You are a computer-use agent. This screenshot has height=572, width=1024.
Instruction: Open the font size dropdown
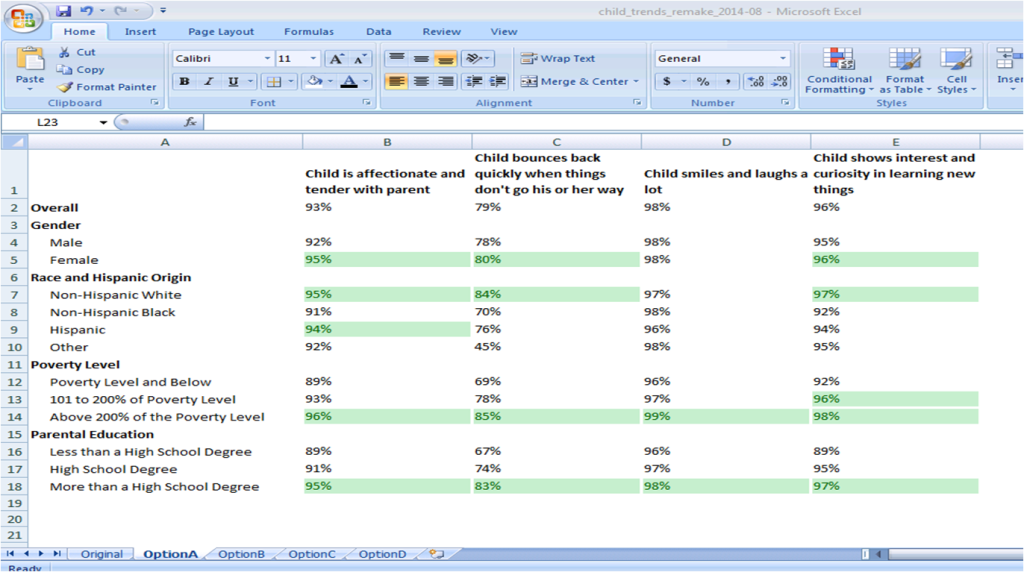[313, 59]
